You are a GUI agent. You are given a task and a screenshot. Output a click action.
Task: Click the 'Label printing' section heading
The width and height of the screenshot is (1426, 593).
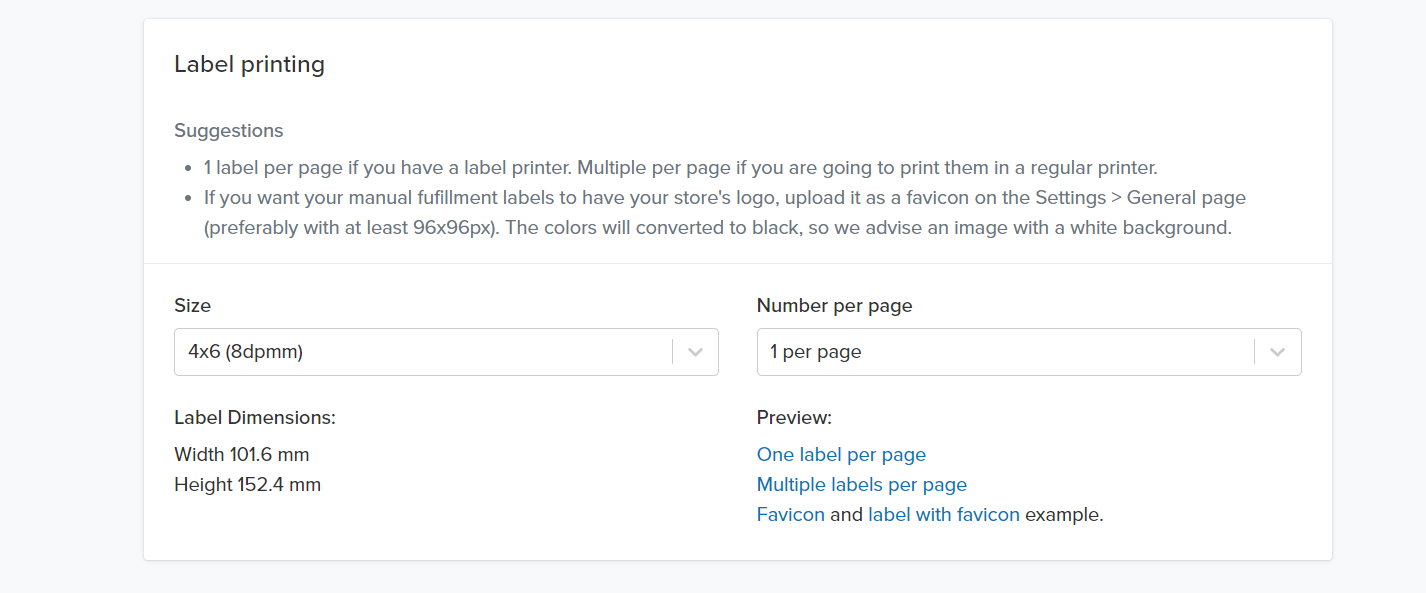pyautogui.click(x=249, y=65)
